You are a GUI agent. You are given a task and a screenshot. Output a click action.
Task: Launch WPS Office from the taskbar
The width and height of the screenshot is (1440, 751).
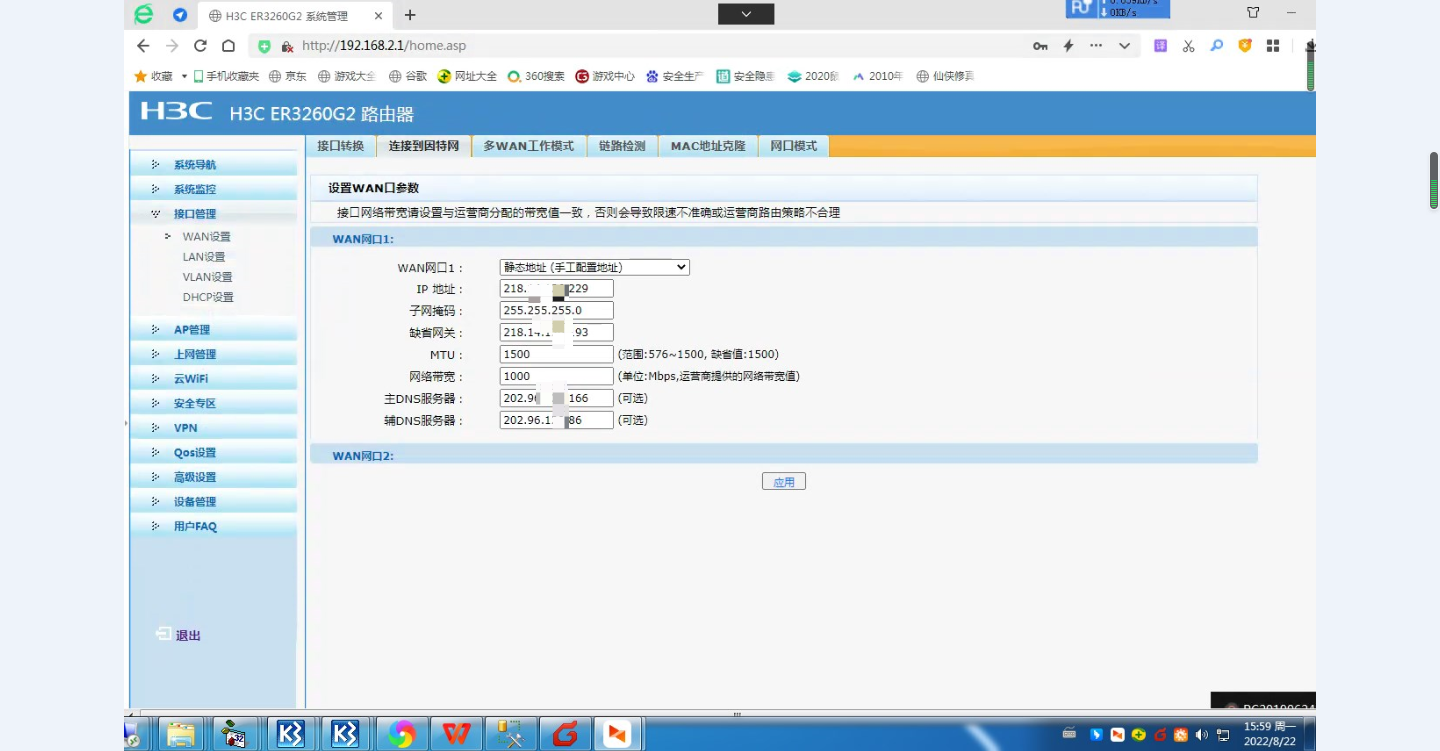click(457, 735)
